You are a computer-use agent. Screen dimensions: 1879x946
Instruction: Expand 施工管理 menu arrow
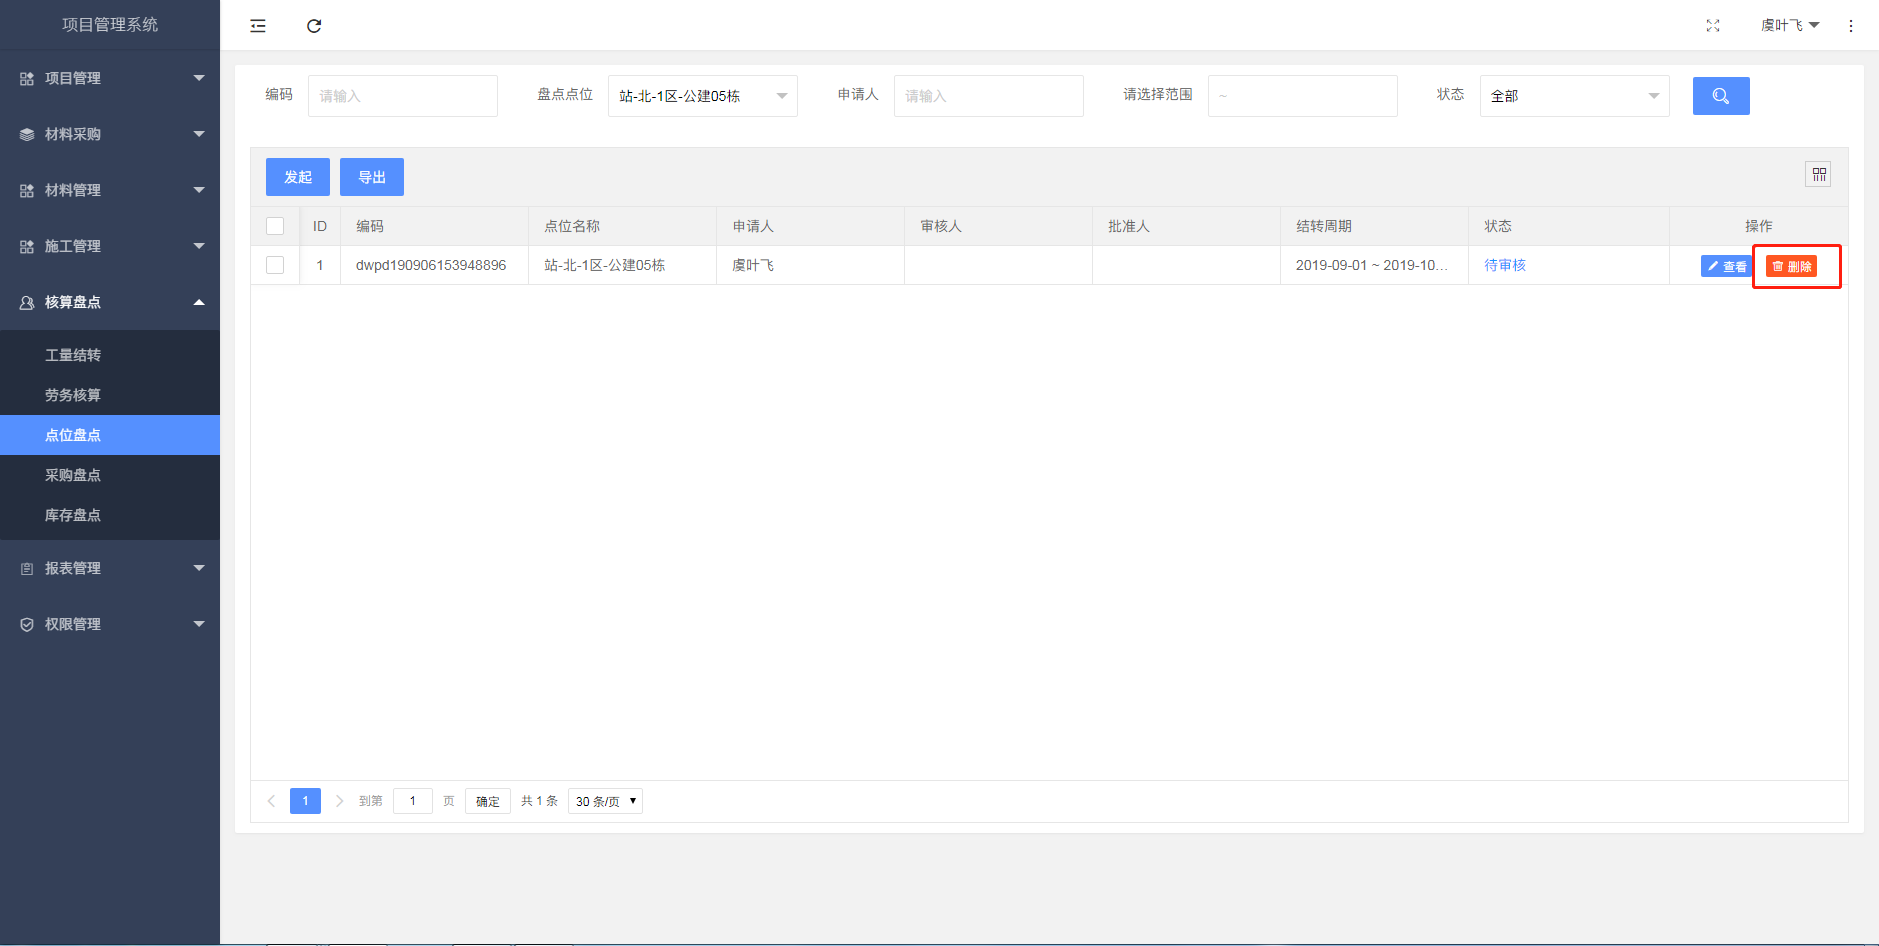click(x=199, y=246)
